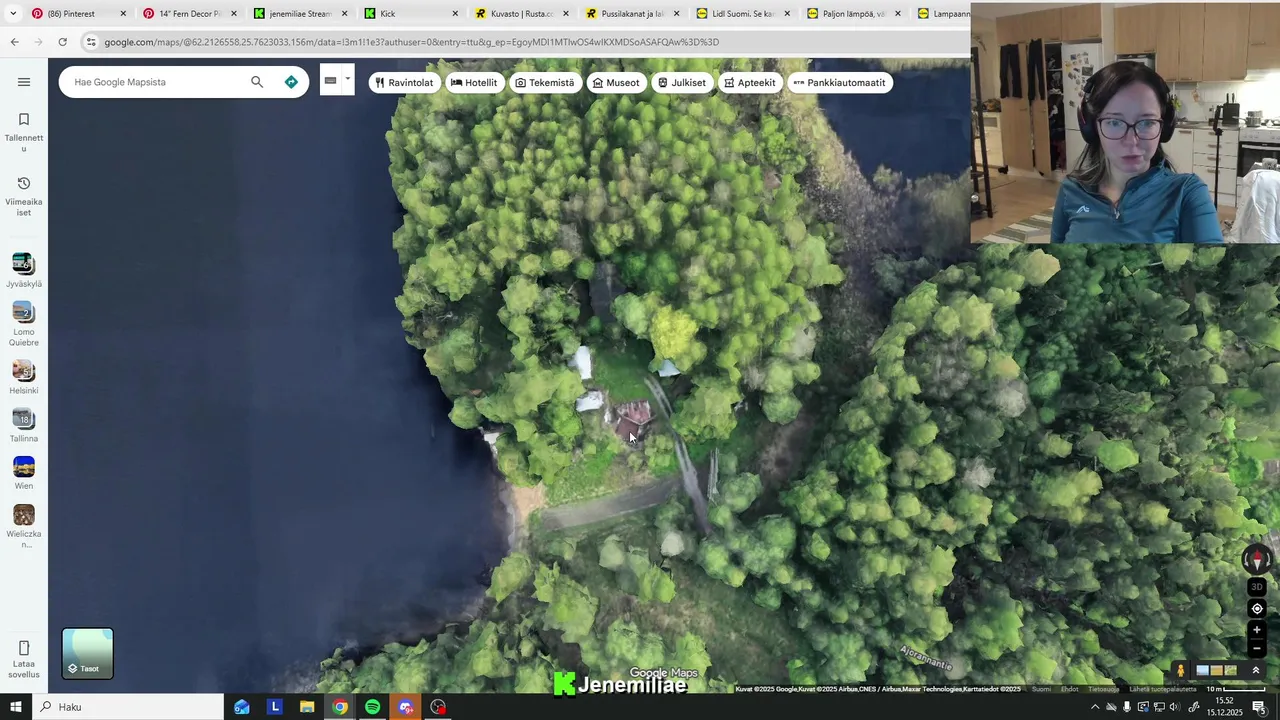Filter by Ravintolat
Viewport: 1280px width, 720px height.
[405, 83]
